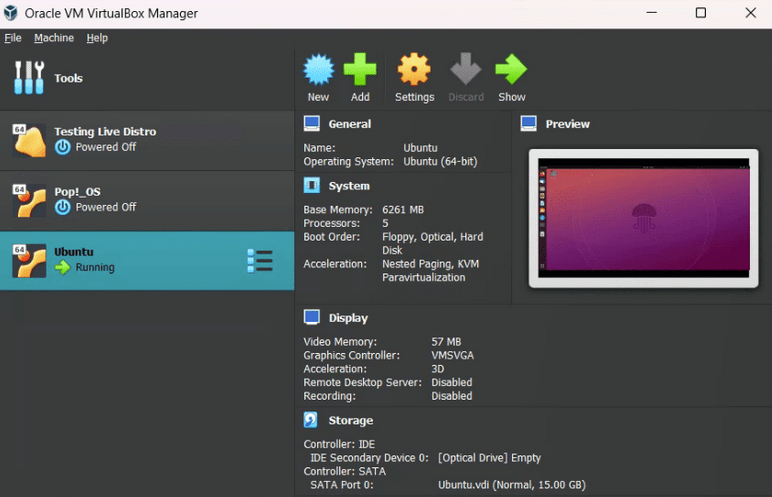
Task: Click the General section monitor icon
Action: tap(312, 124)
